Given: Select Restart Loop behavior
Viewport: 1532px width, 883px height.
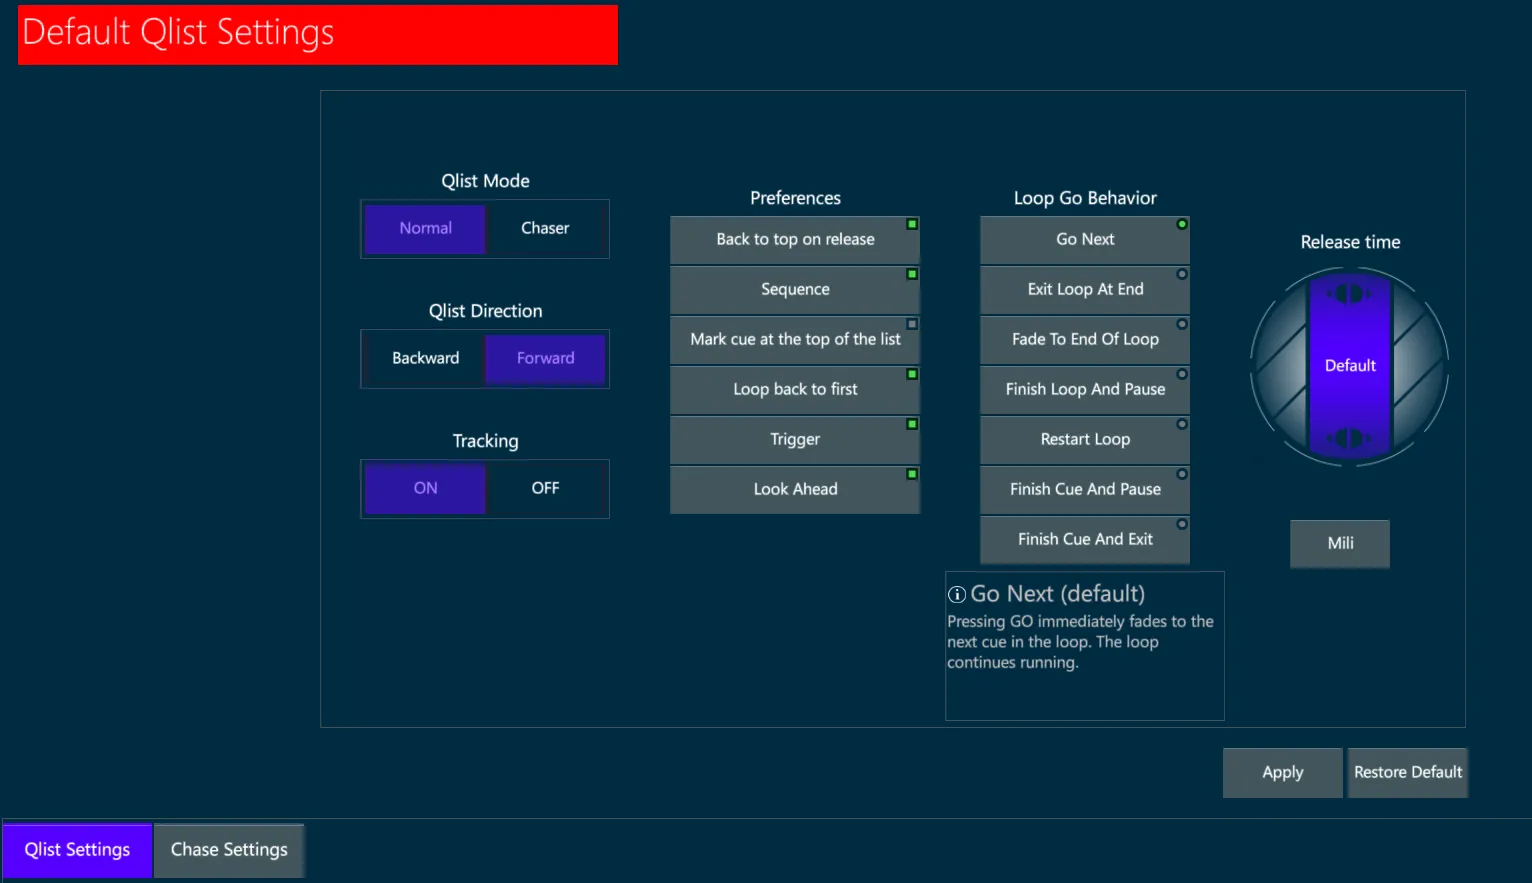Looking at the screenshot, I should tap(1085, 440).
